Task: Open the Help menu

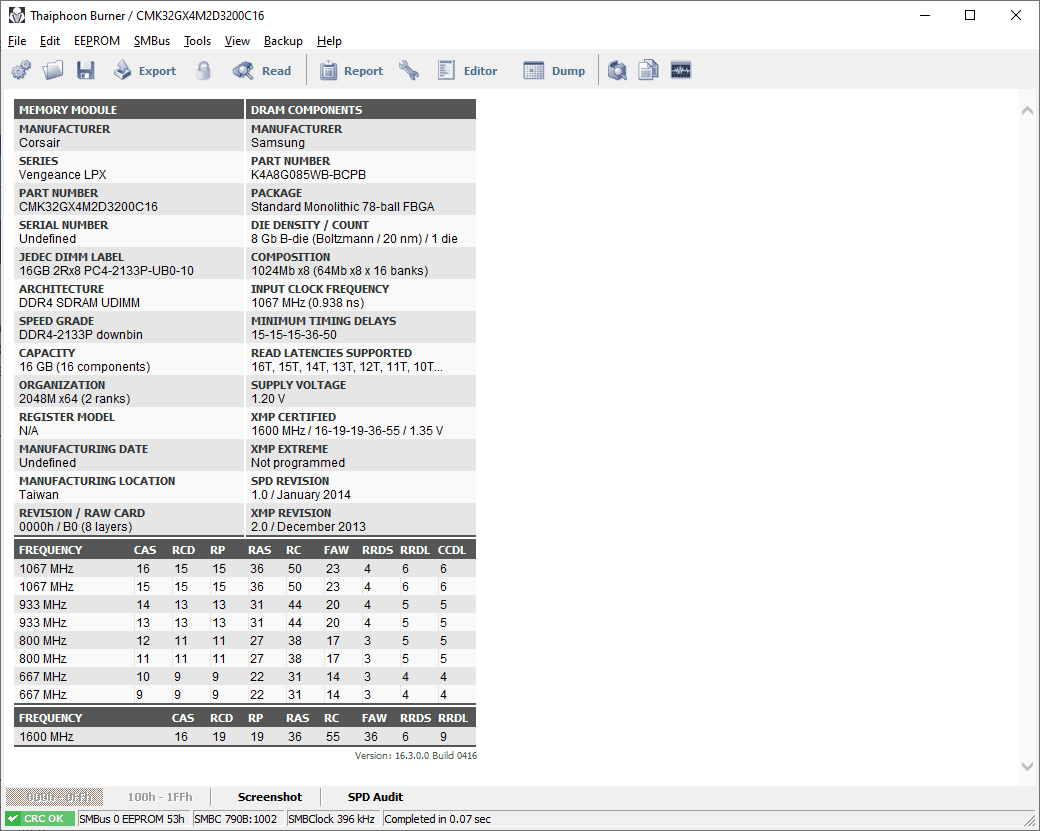Action: (x=329, y=41)
